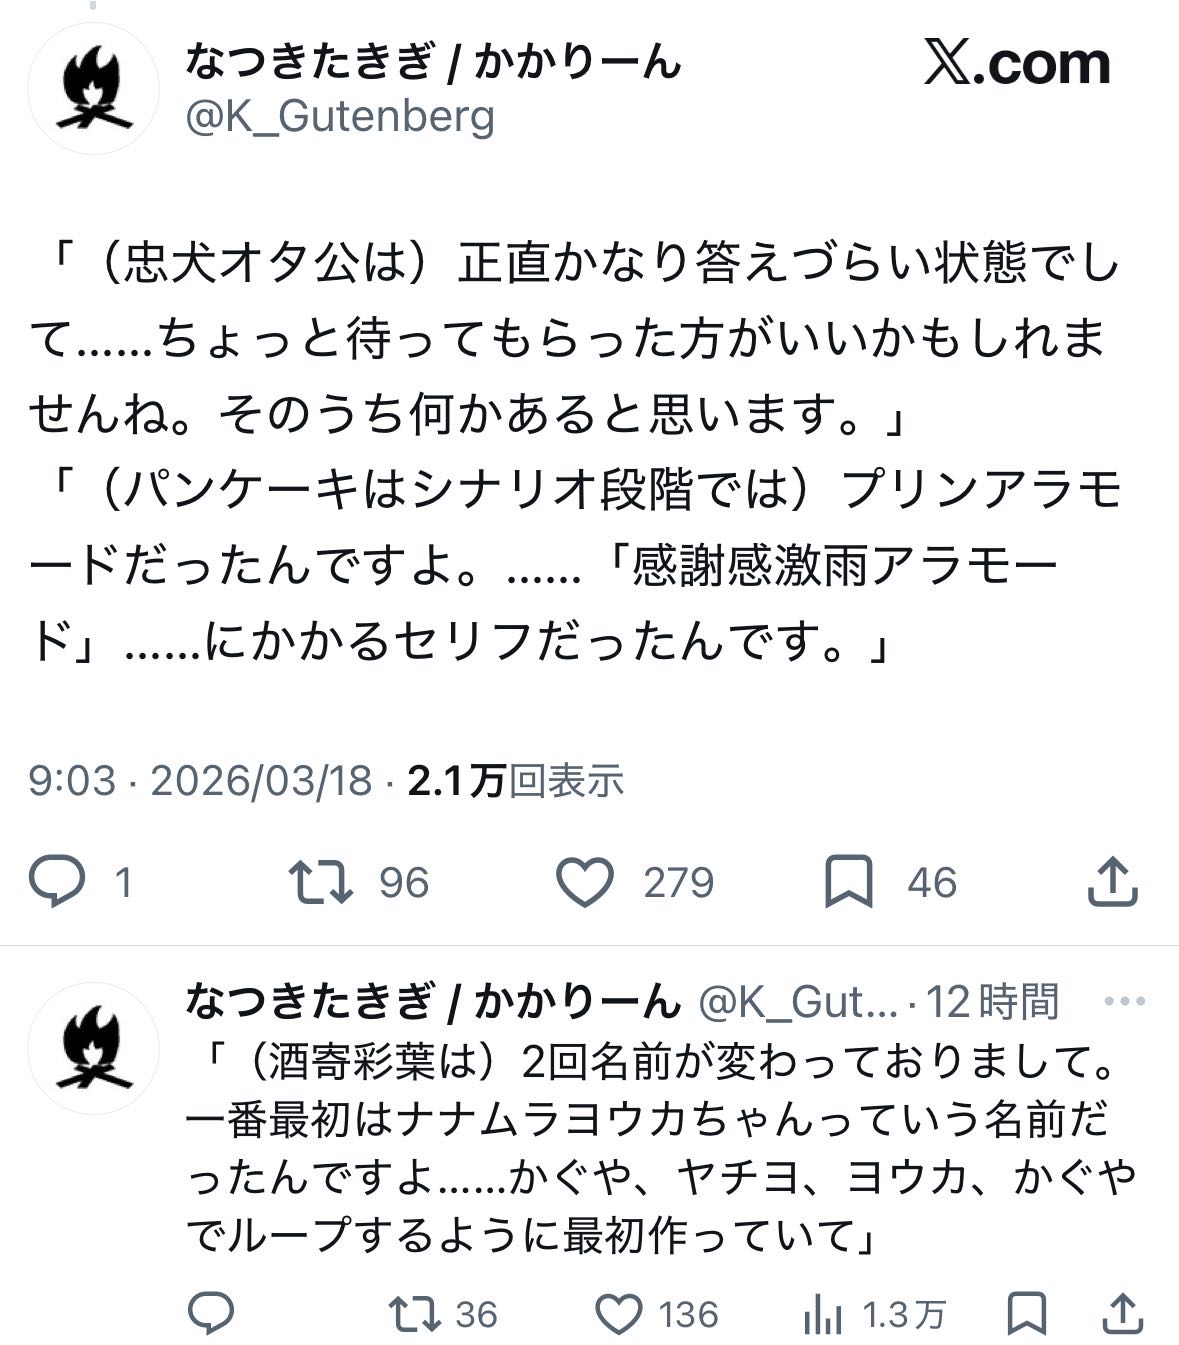Click the 9:03 · 2026/03/18 timestamp
This screenshot has width=1179, height=1345.
[x=200, y=780]
